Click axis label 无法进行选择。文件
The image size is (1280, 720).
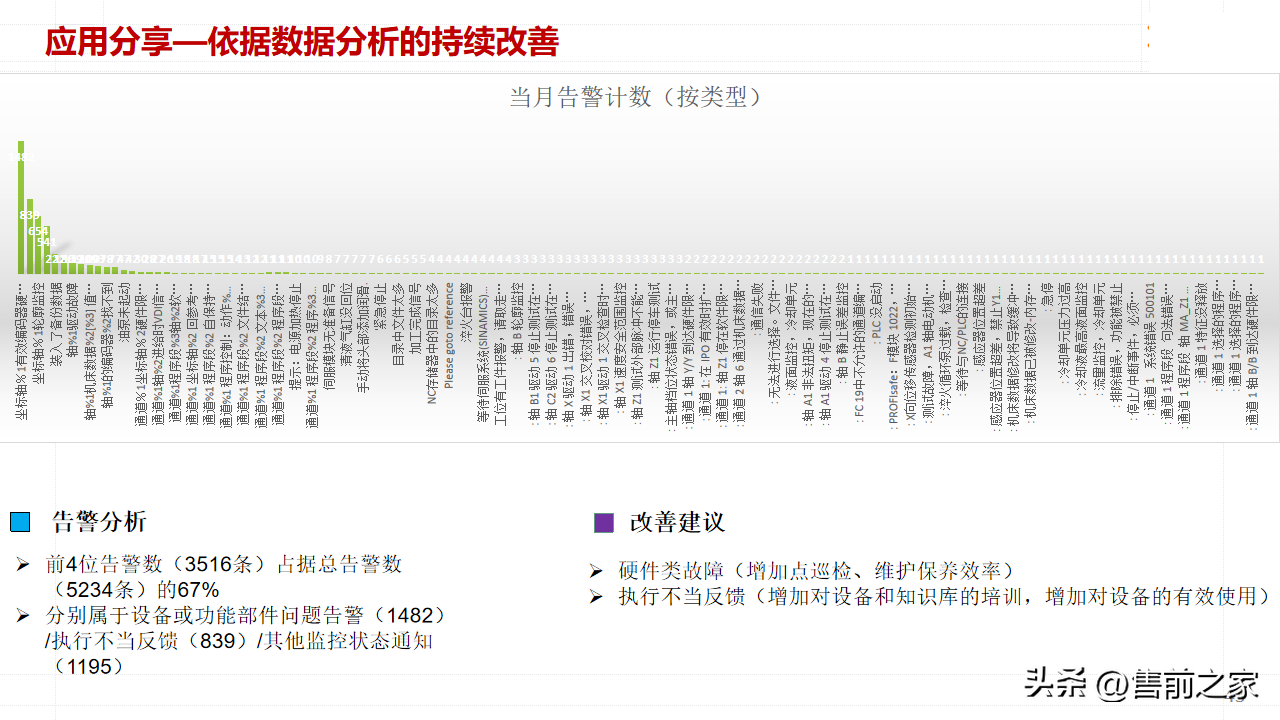pos(774,343)
